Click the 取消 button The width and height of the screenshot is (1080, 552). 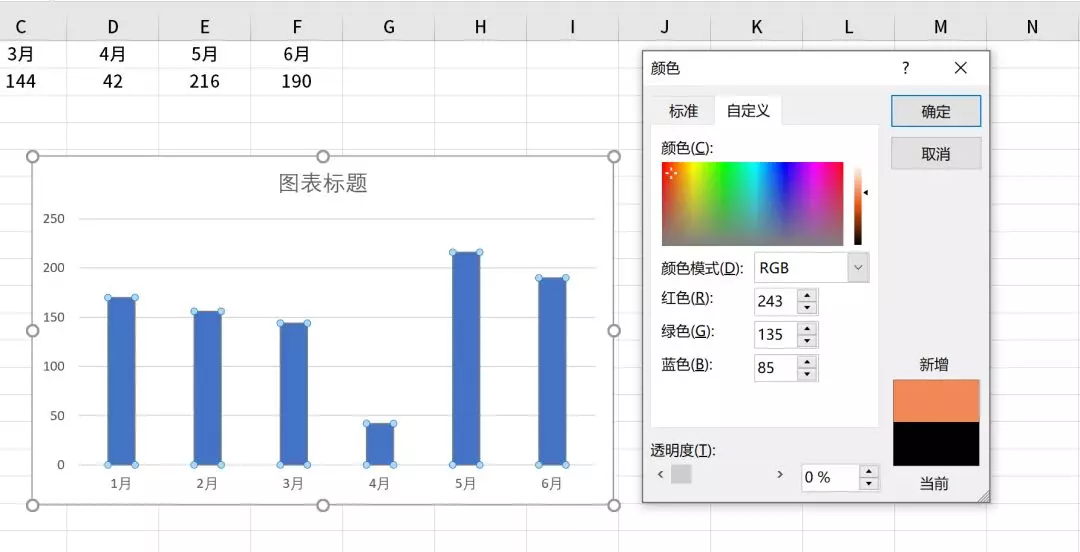click(935, 153)
